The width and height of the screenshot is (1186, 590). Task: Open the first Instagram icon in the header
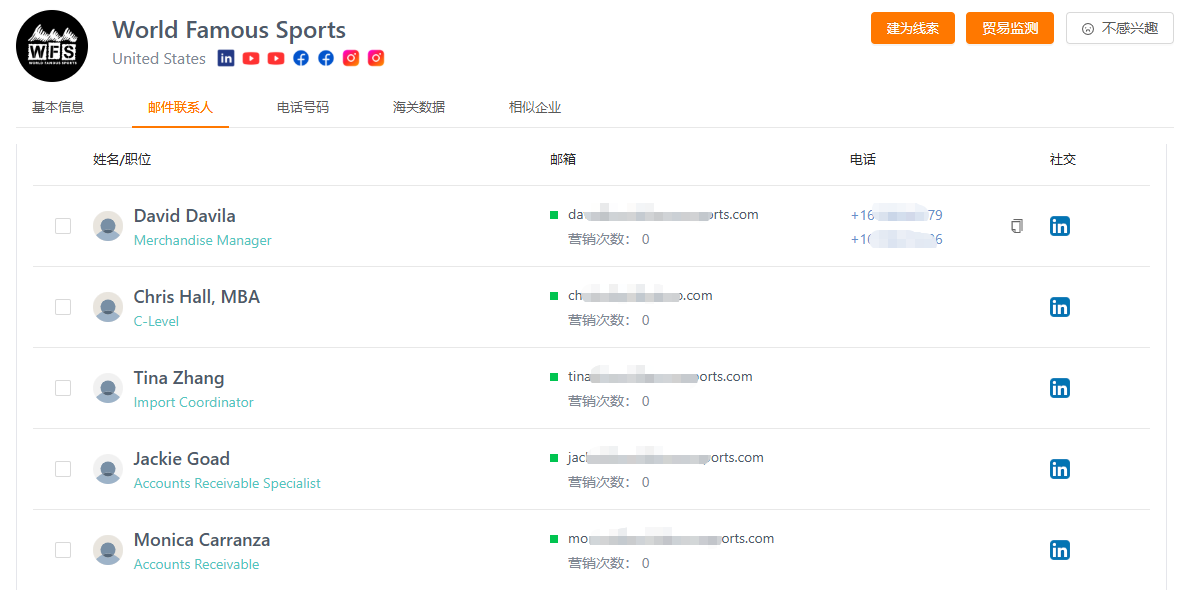point(351,58)
